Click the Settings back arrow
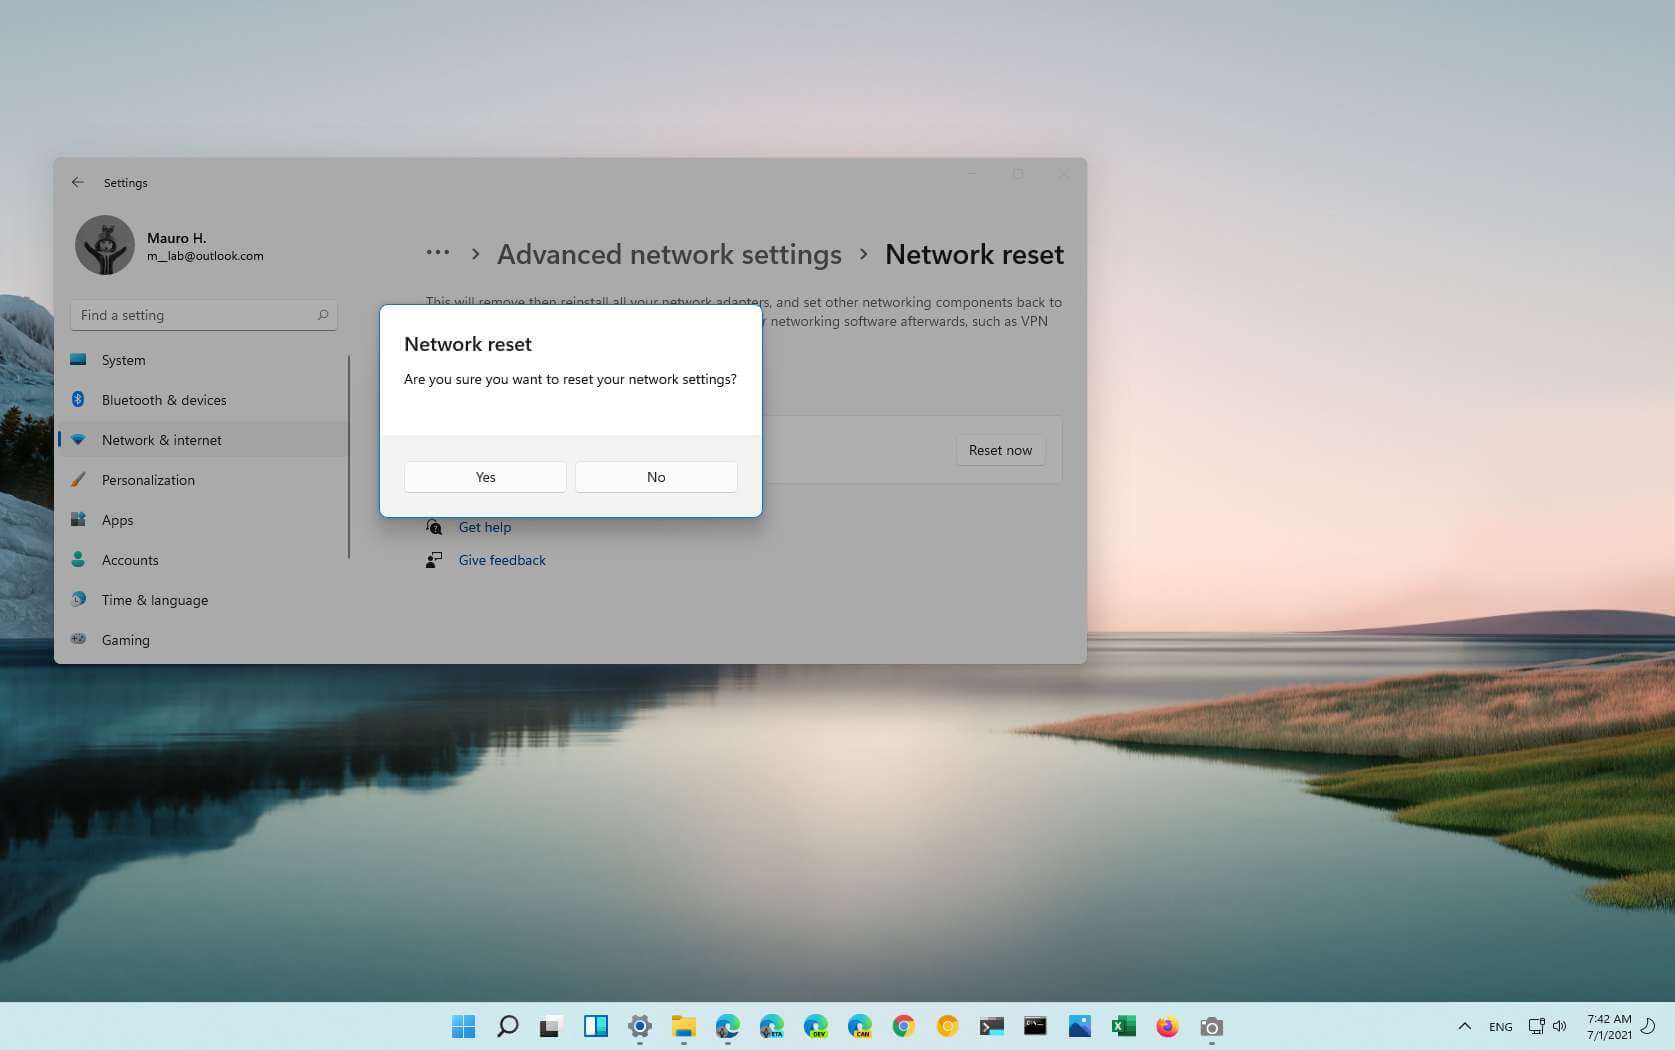Image resolution: width=1675 pixels, height=1050 pixels. click(78, 182)
